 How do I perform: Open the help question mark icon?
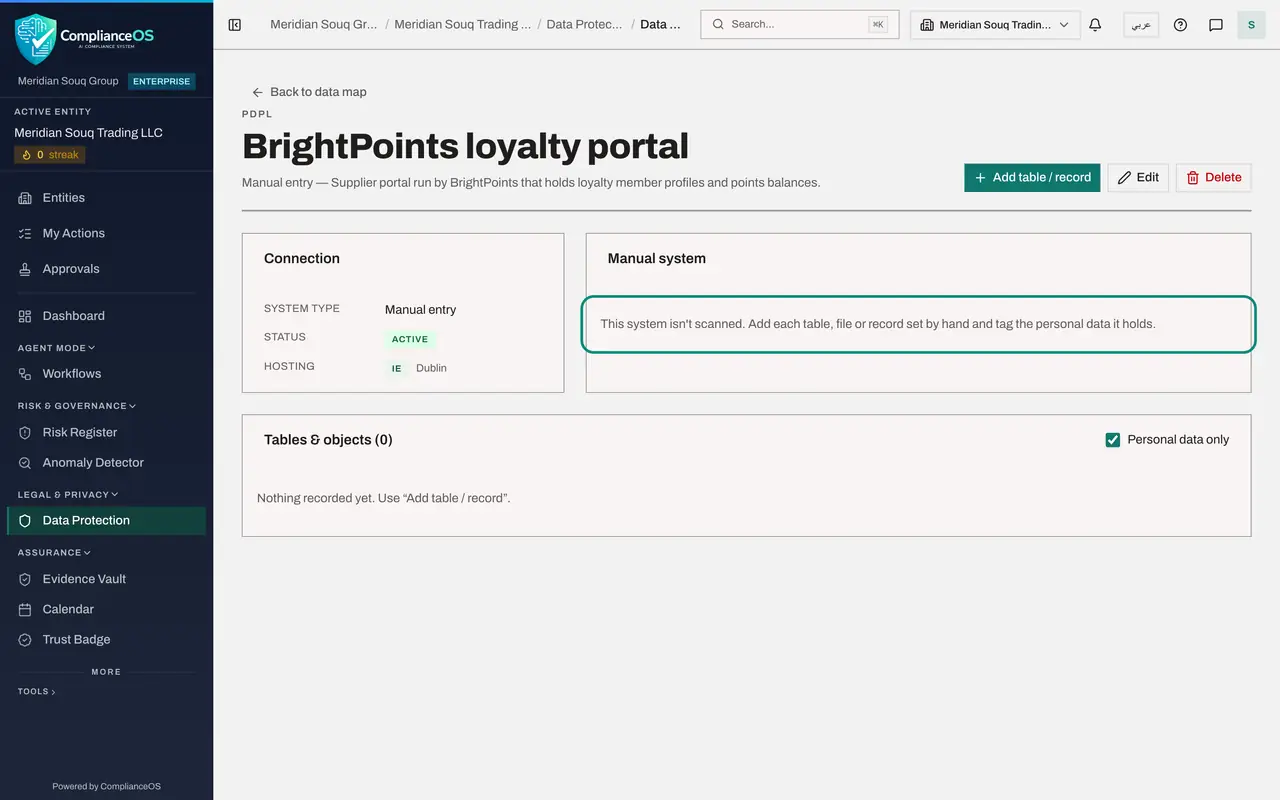[1180, 25]
